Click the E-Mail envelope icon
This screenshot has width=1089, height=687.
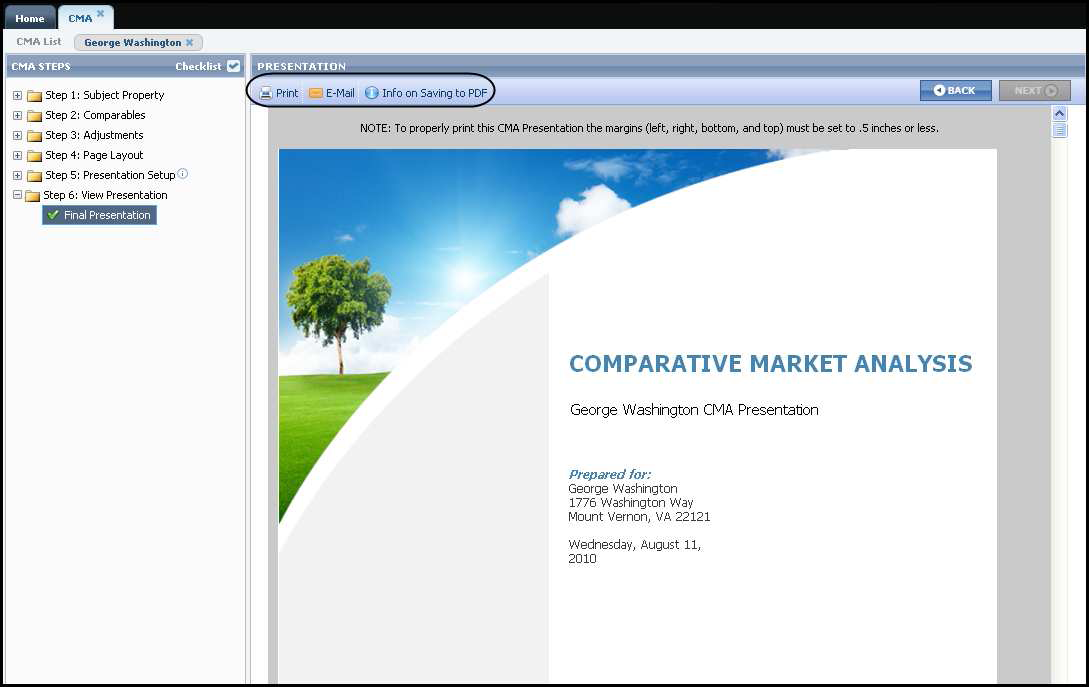[316, 93]
